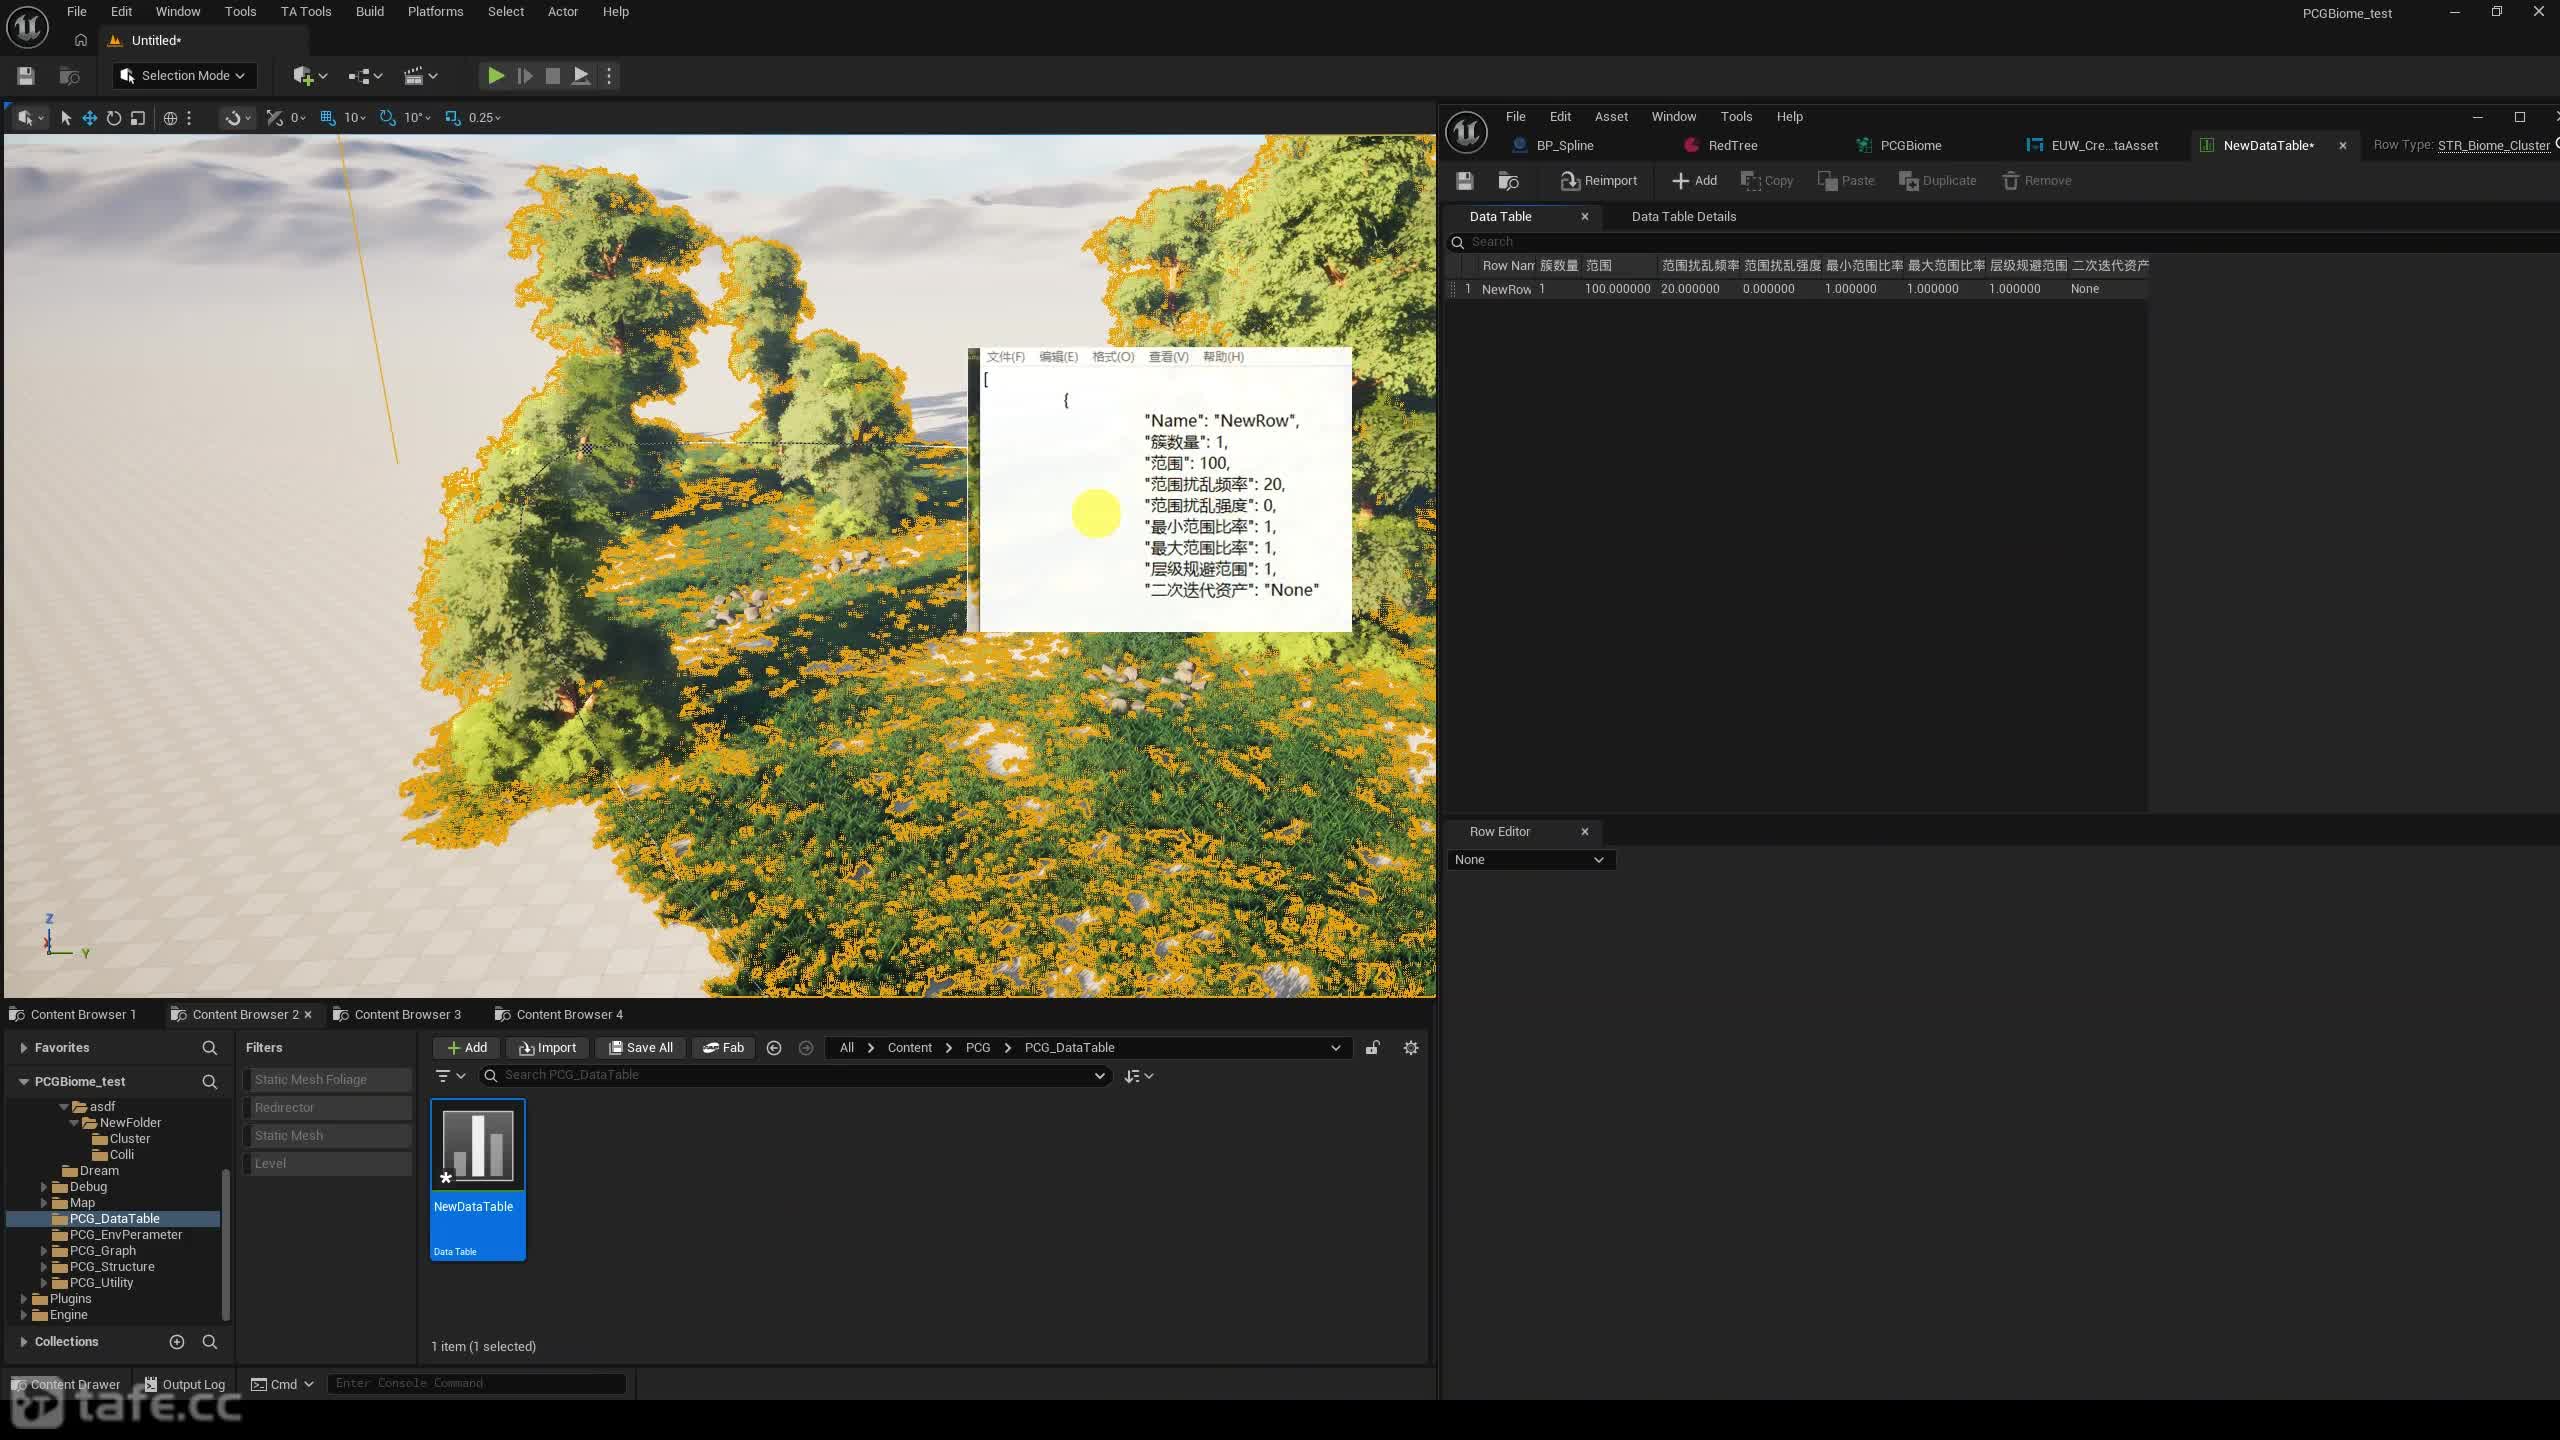Viewport: 2560px width, 1440px height.
Task: Open the Cinematics clapperboard dropdown
Action: (420, 76)
